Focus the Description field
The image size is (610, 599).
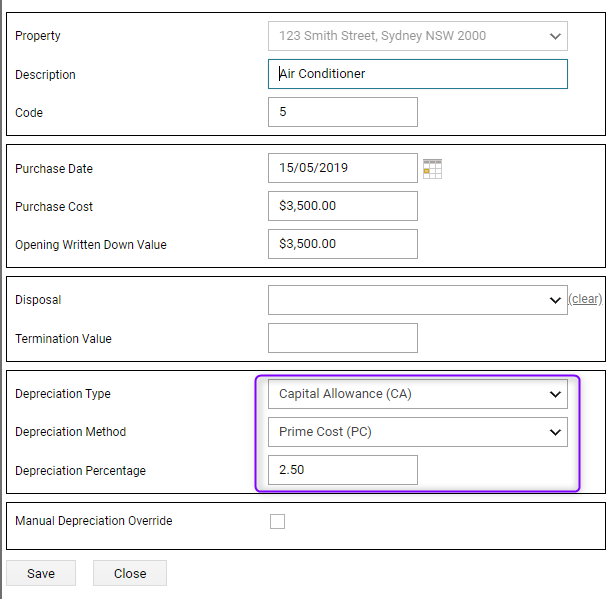(418, 74)
